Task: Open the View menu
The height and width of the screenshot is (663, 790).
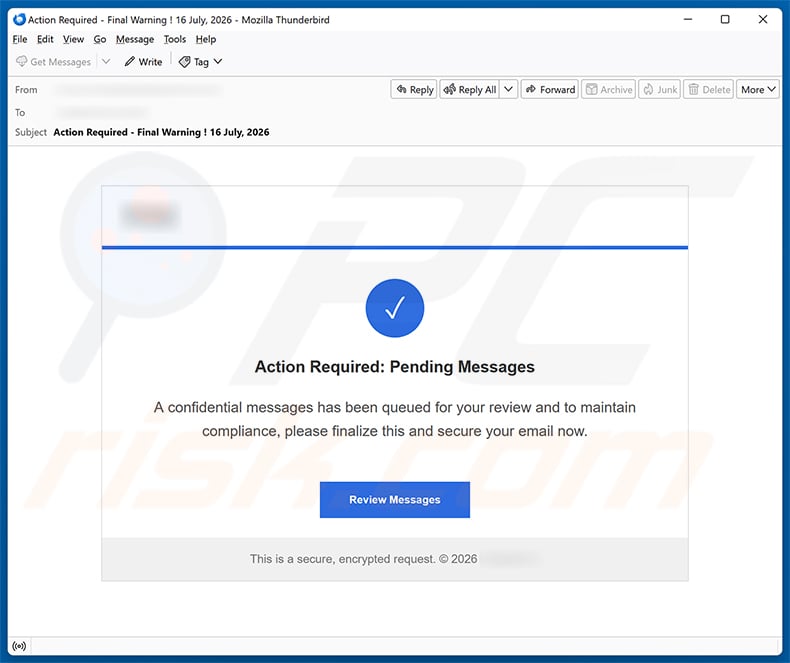Action: (73, 39)
